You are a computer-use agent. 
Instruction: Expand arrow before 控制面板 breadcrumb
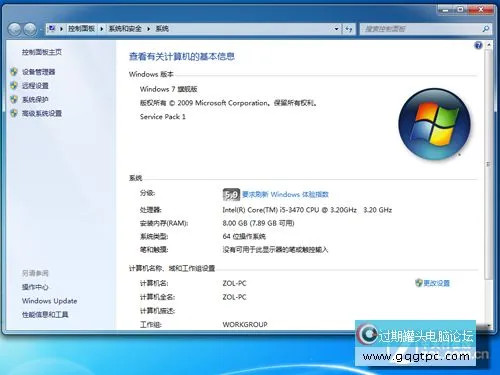(x=62, y=29)
